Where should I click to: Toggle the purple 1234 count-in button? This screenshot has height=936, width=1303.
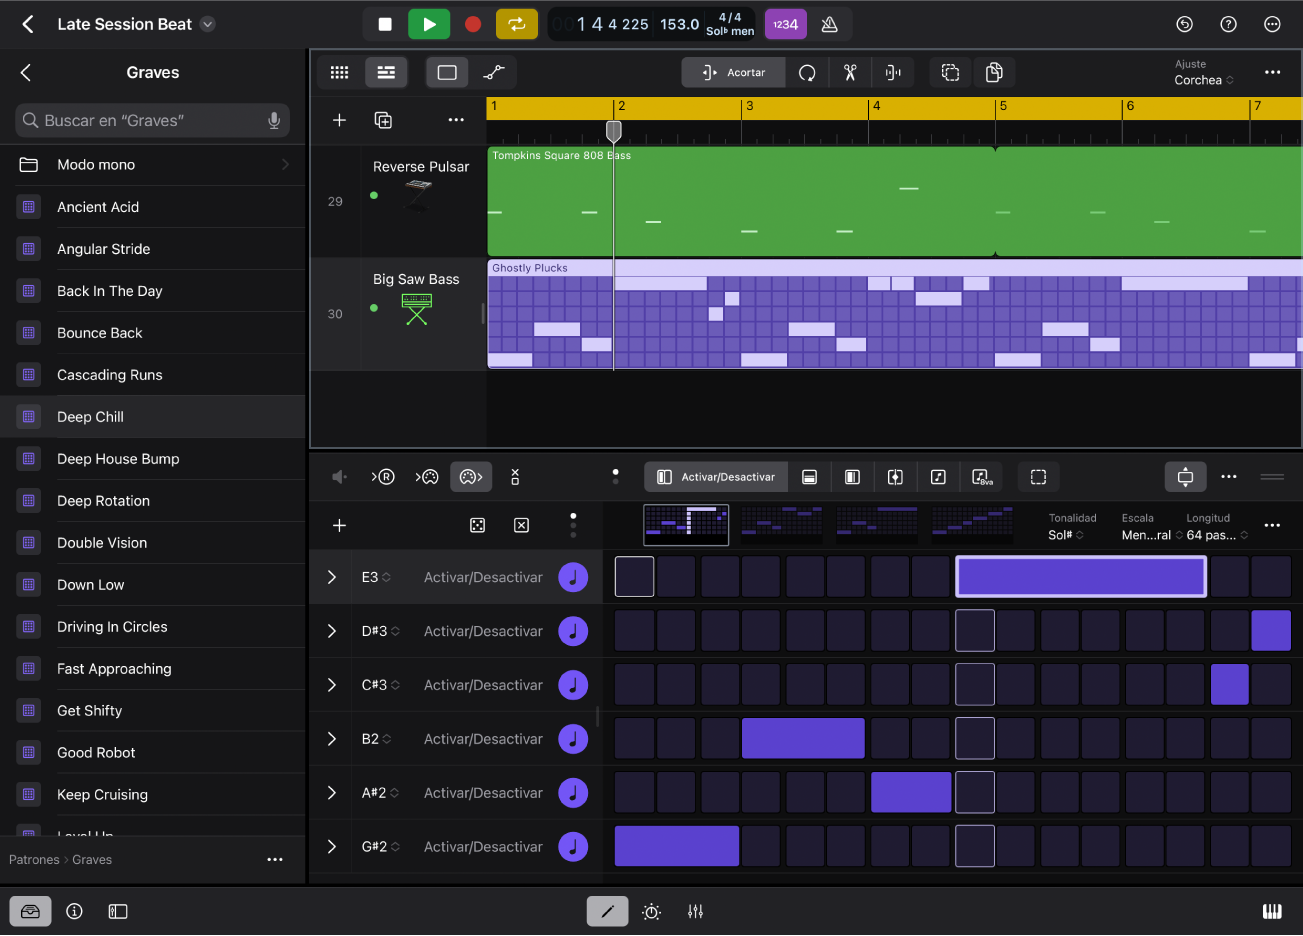click(786, 24)
